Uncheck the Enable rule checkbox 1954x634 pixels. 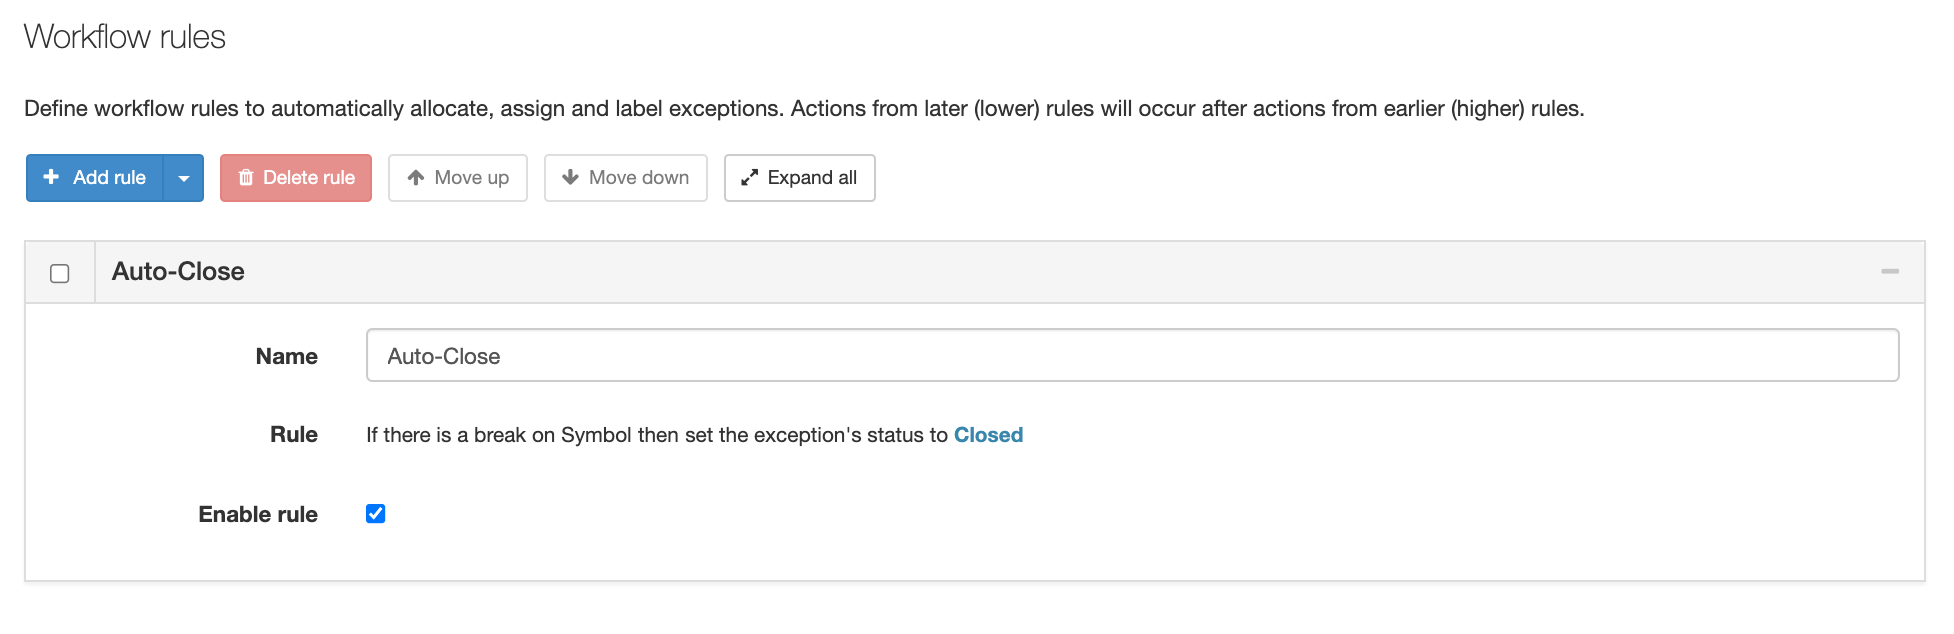(x=376, y=514)
